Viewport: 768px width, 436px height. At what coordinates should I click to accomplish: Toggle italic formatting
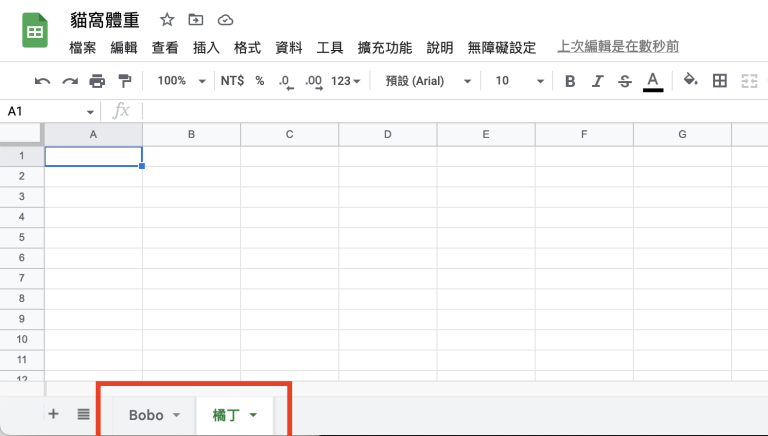(x=598, y=81)
